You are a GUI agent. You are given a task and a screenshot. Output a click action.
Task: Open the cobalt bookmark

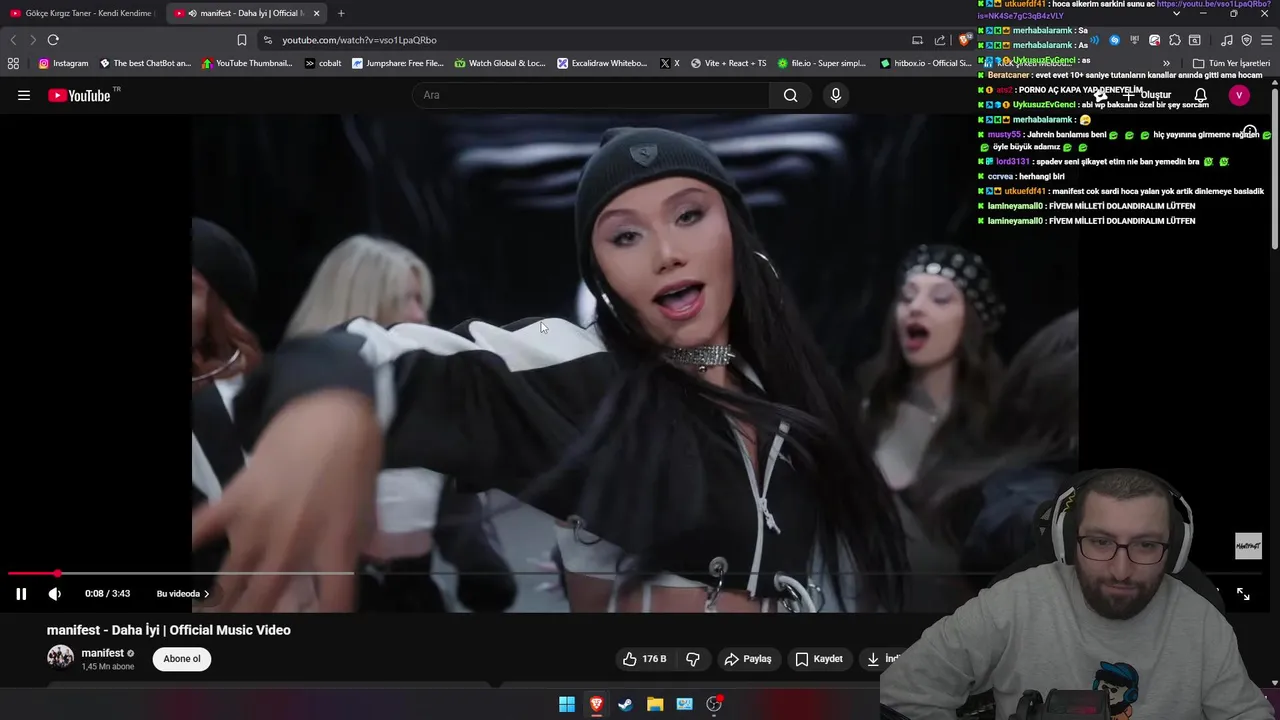click(323, 63)
